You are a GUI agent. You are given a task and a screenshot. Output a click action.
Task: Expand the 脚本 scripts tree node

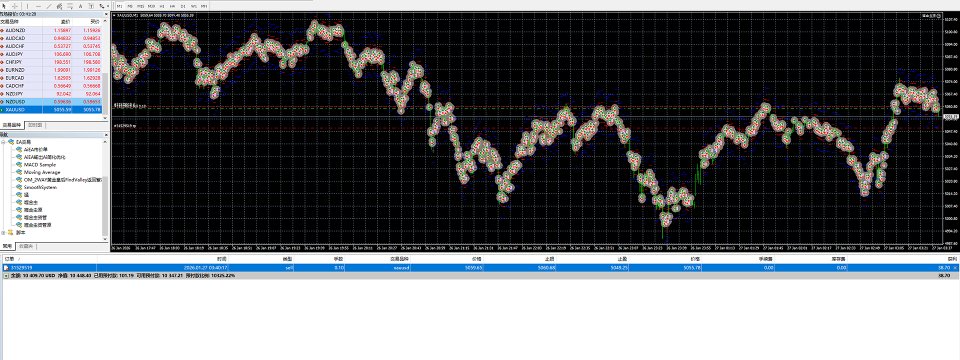(3, 233)
